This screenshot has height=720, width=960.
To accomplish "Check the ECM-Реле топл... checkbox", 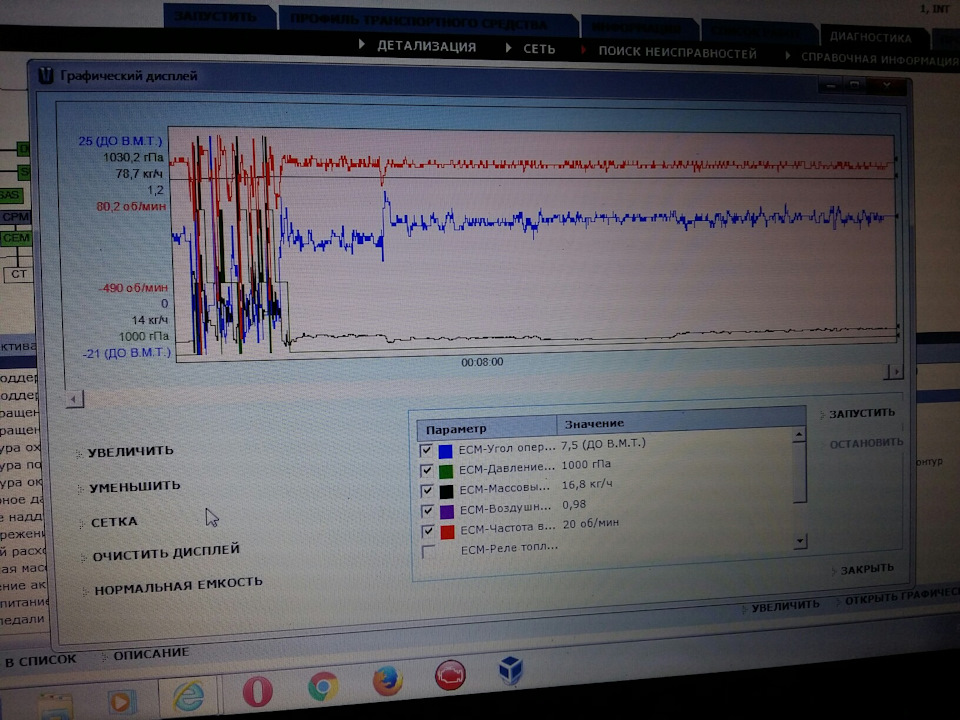I will pyautogui.click(x=429, y=552).
